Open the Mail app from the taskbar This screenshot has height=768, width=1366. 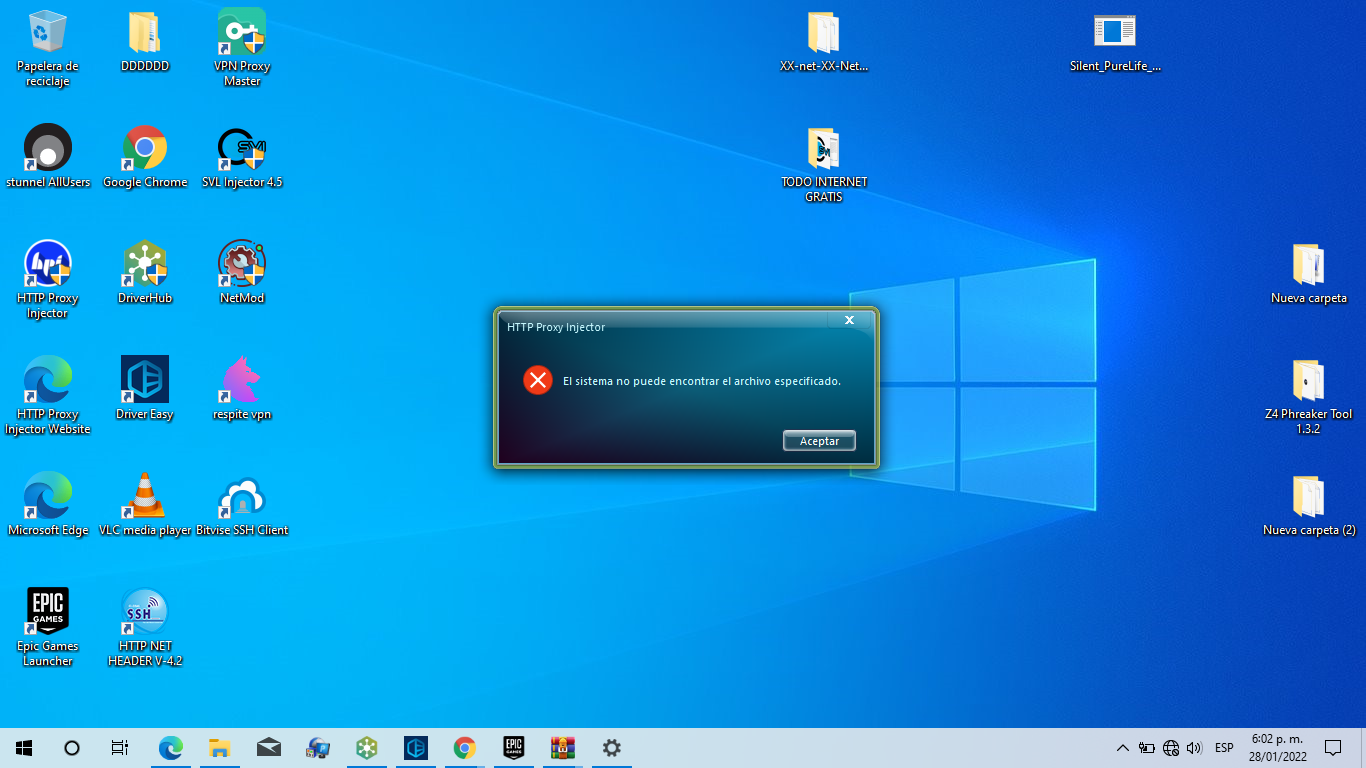269,748
